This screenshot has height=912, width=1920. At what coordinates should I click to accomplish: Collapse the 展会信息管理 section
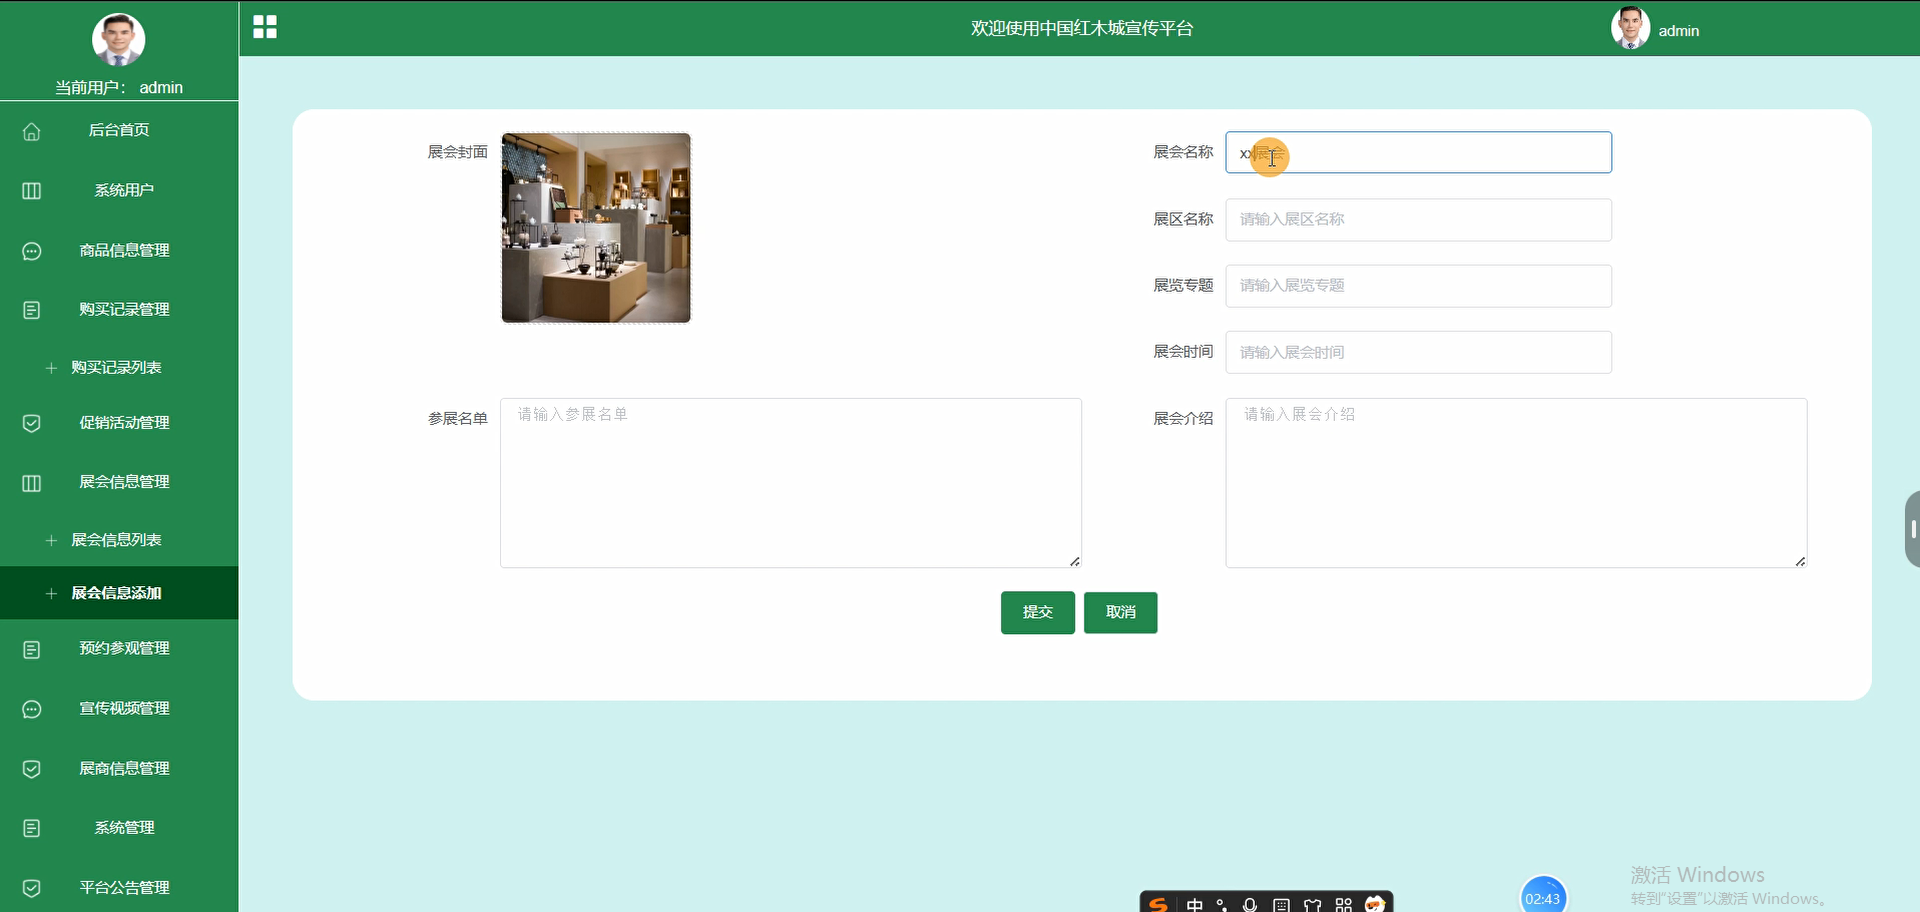click(x=124, y=482)
